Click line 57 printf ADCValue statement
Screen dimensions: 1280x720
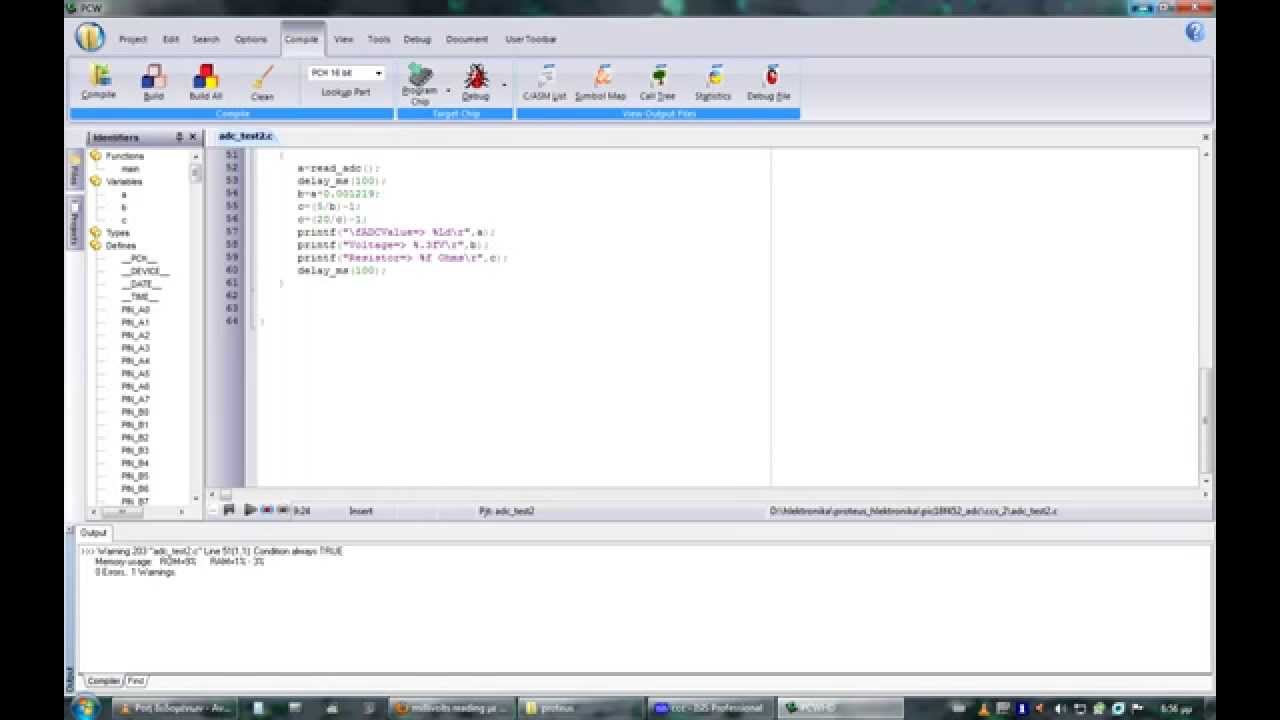coord(396,232)
